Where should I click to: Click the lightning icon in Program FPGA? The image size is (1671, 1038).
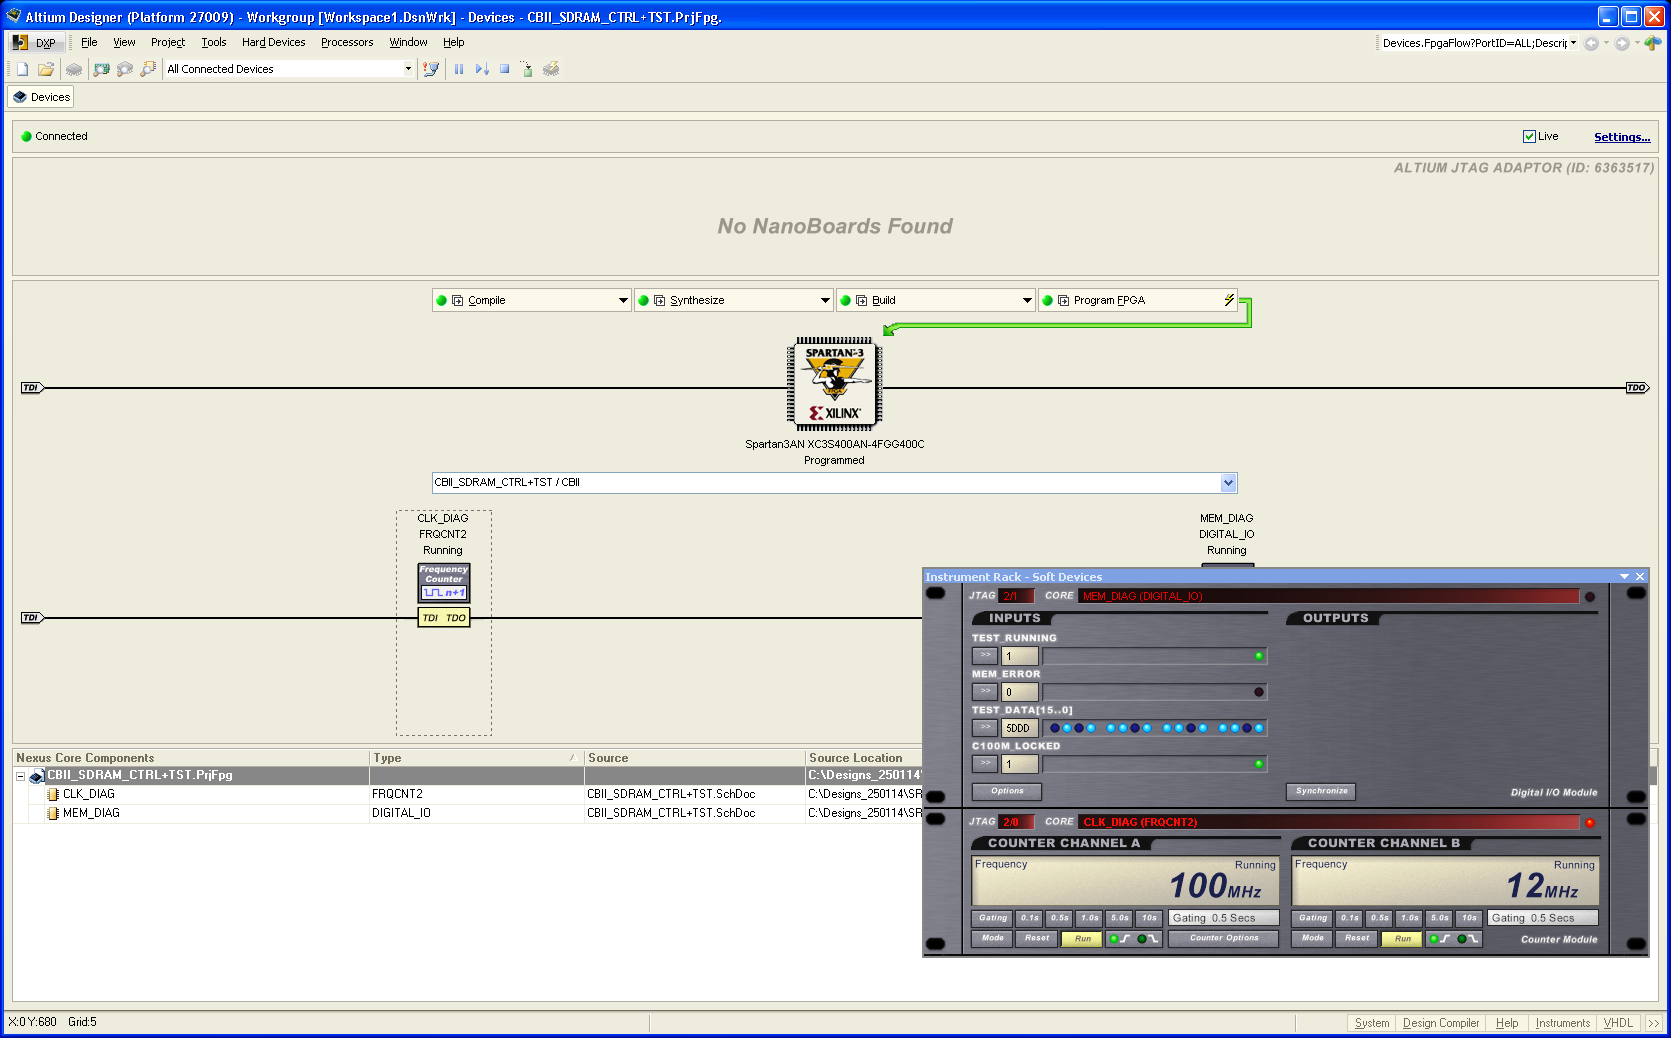1229,300
